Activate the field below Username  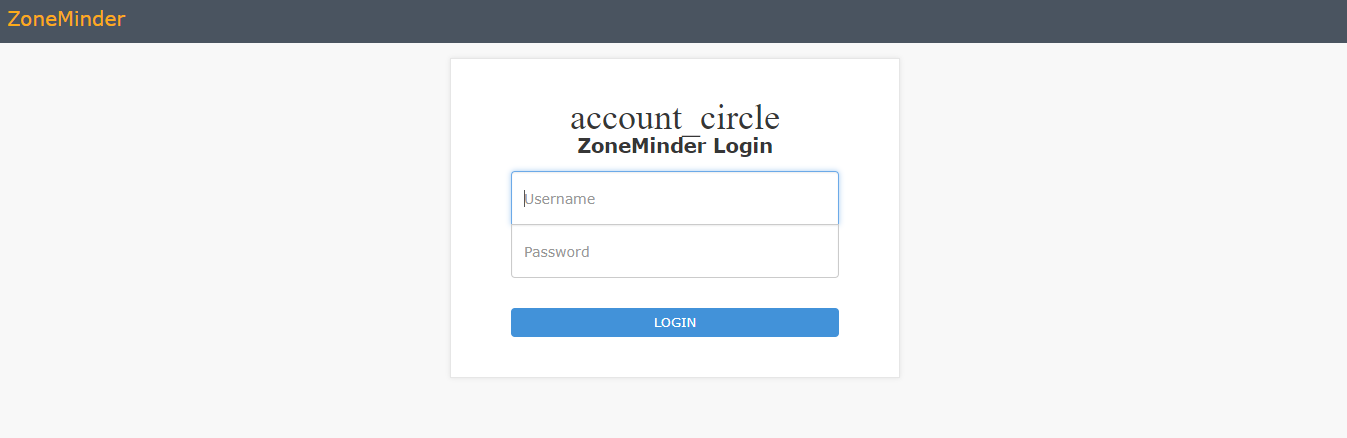[x=675, y=251]
